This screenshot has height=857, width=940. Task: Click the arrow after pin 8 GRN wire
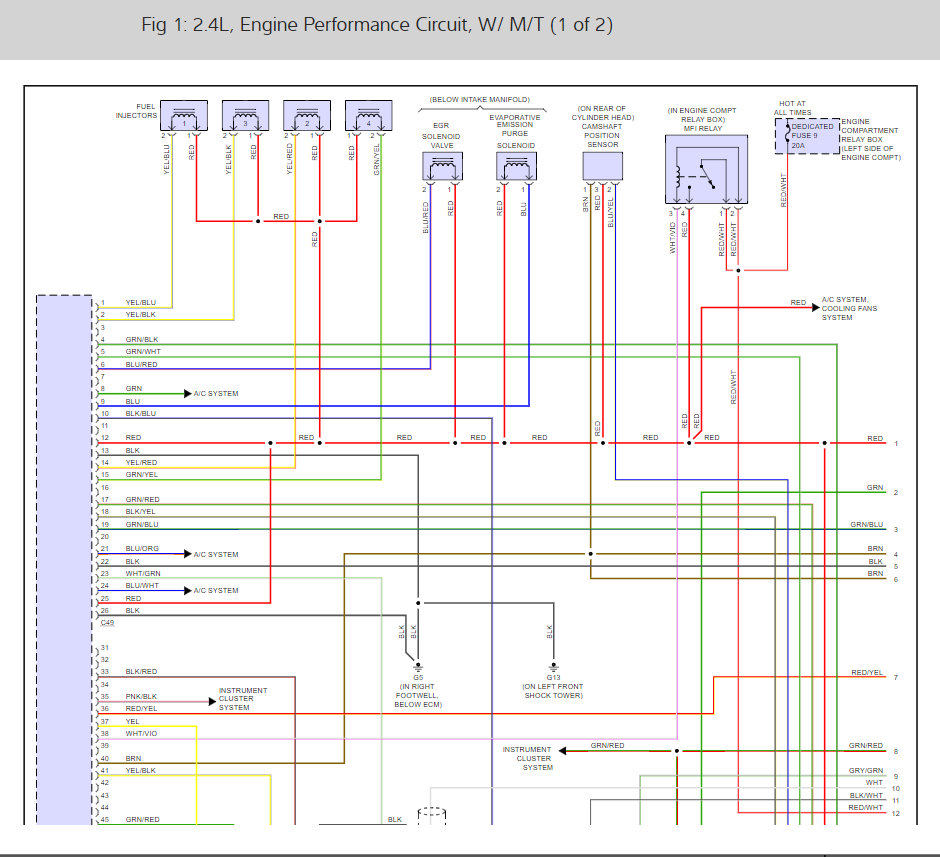tap(188, 394)
